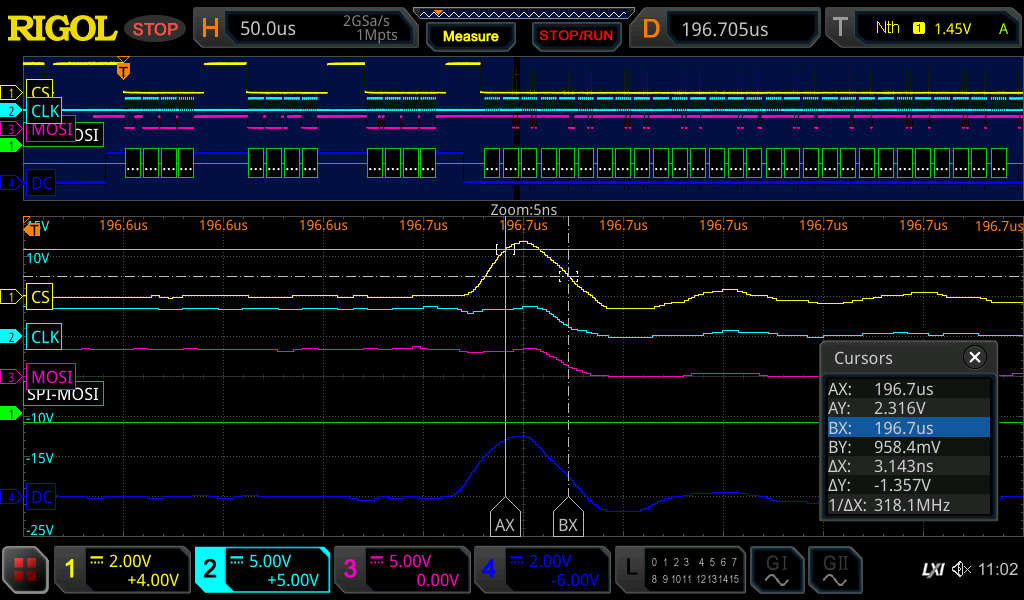Select the Nth trigger 1.45V settings
1024x600 pixels.
(x=938, y=29)
